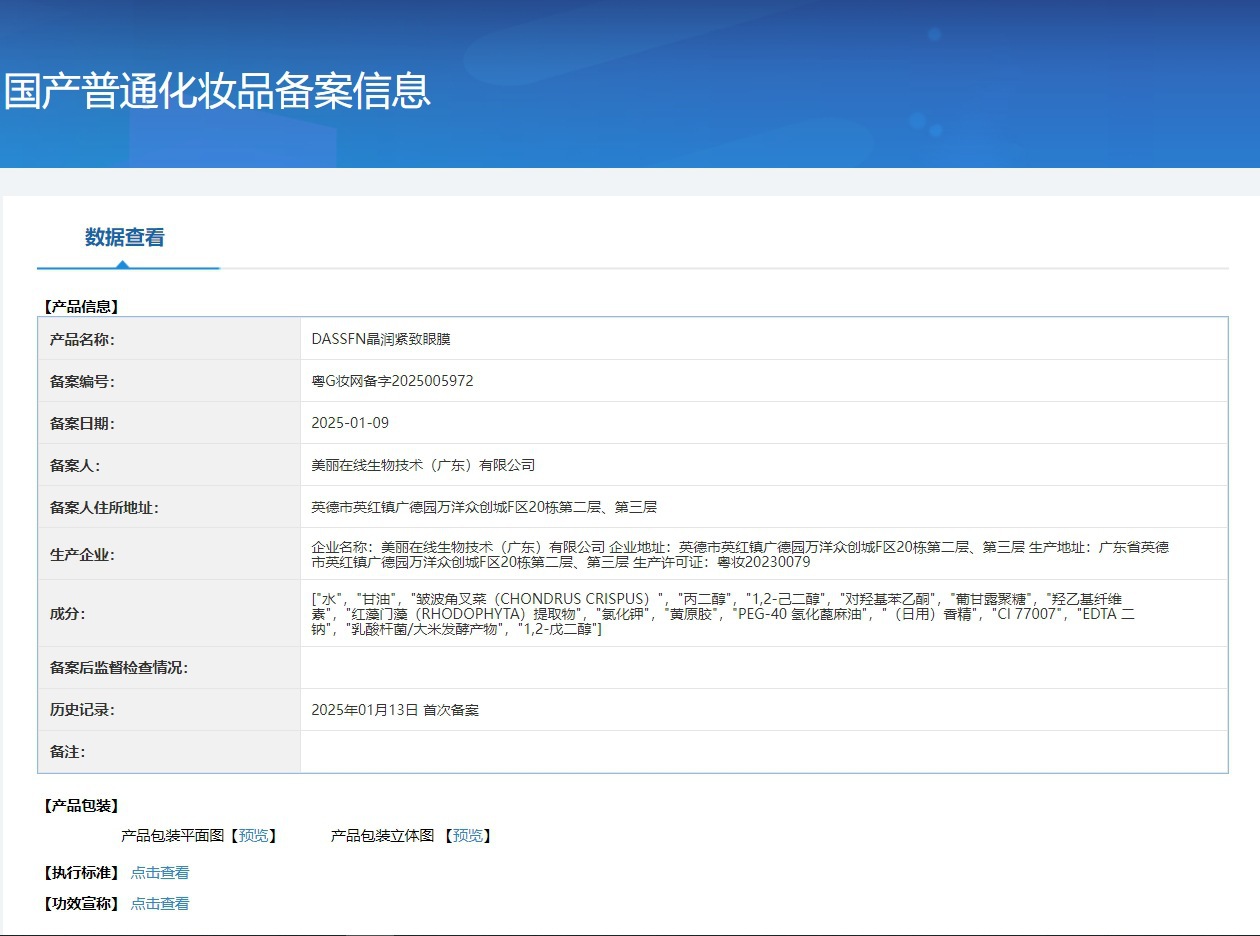Click the page title 国产普通化妆品备案信息
The width and height of the screenshot is (1260, 936).
coord(217,90)
